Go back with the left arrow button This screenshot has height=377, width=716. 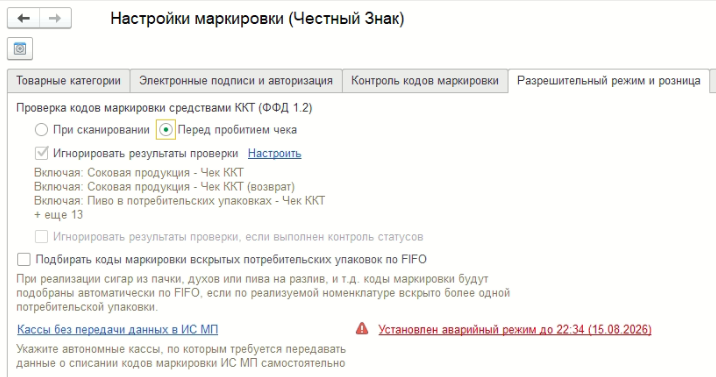click(x=23, y=18)
